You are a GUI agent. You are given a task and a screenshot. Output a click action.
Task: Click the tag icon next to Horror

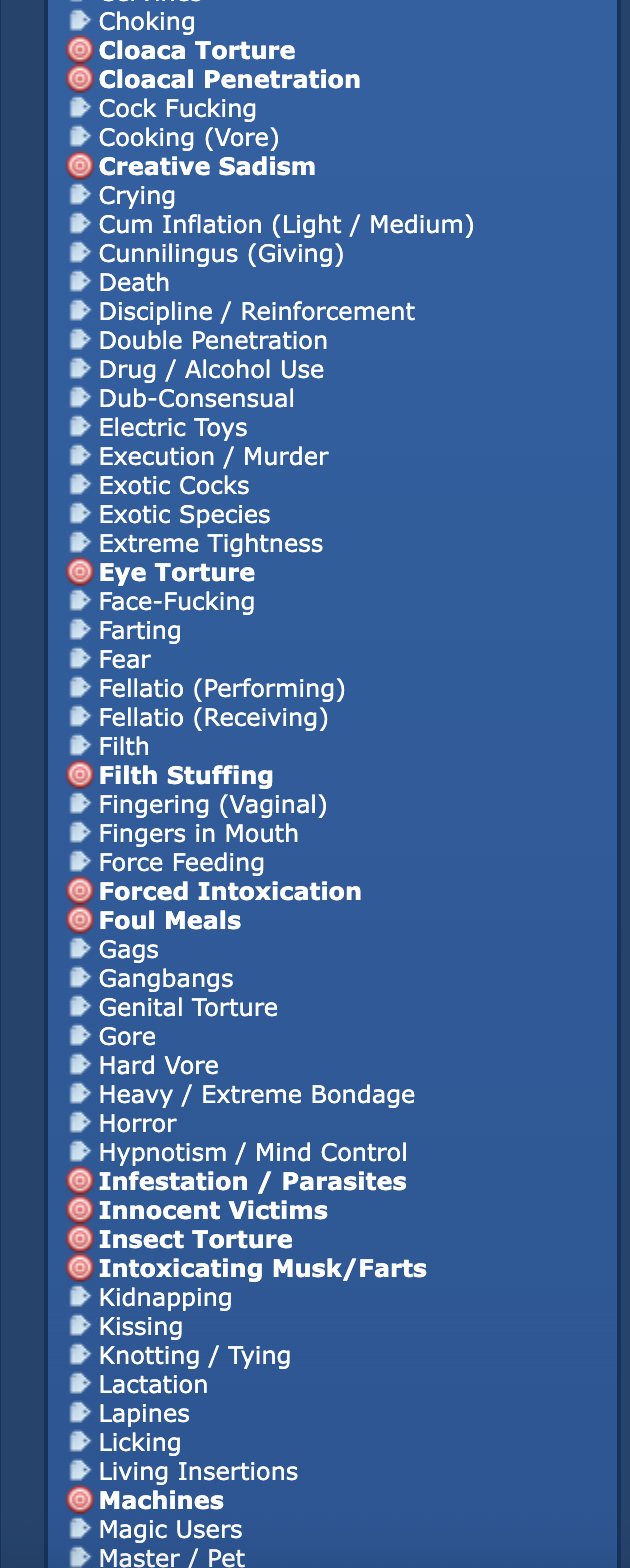(80, 1123)
